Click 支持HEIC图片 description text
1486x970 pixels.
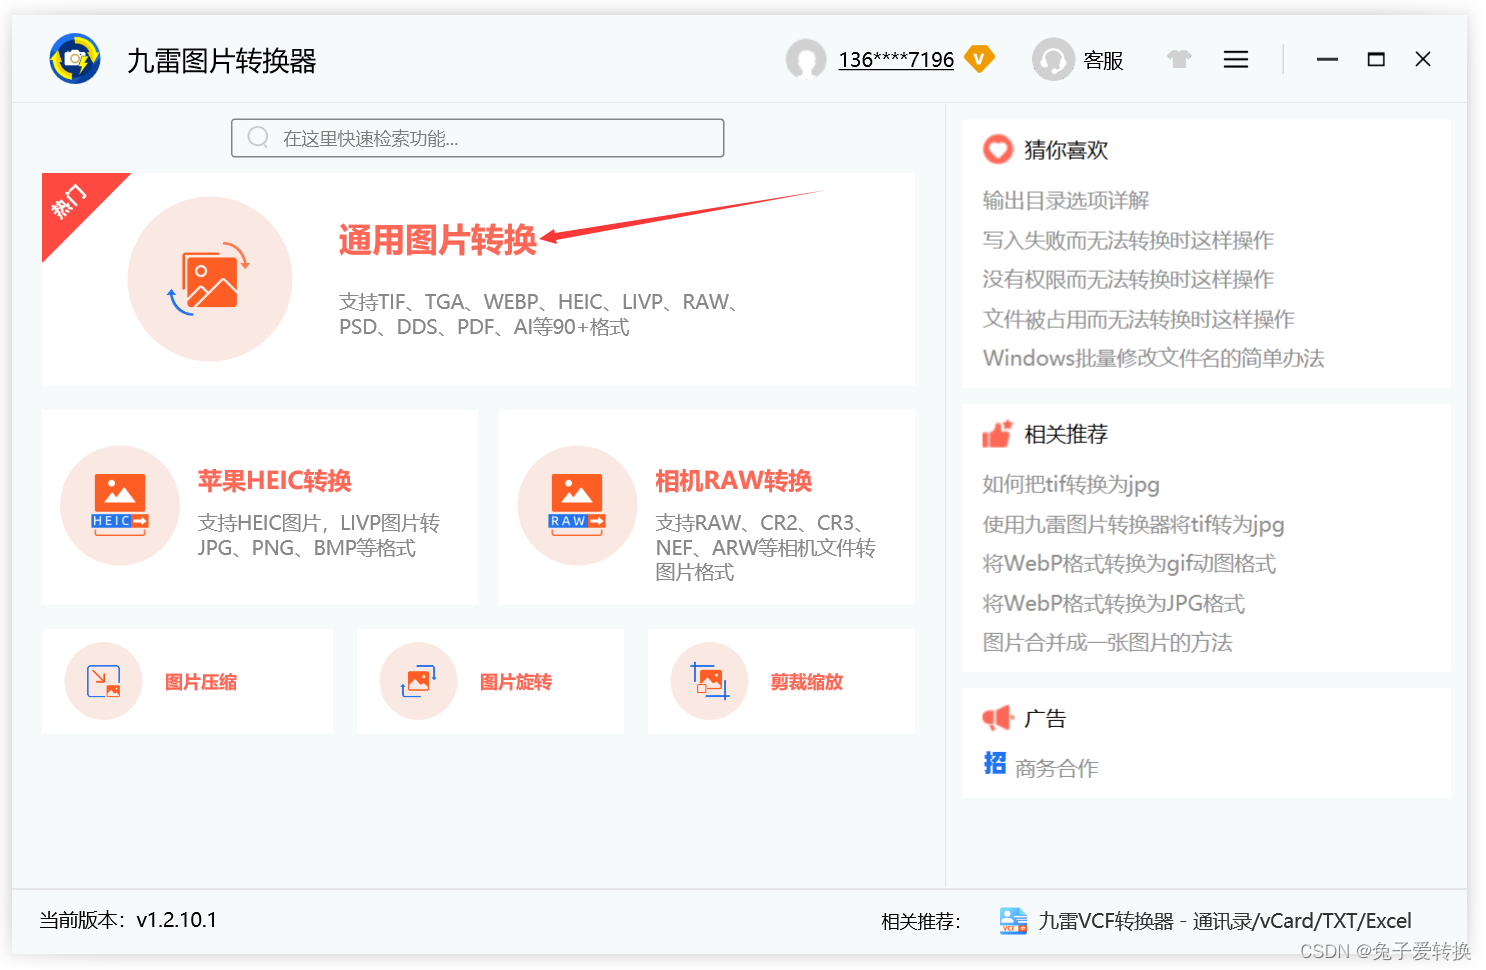click(x=319, y=535)
